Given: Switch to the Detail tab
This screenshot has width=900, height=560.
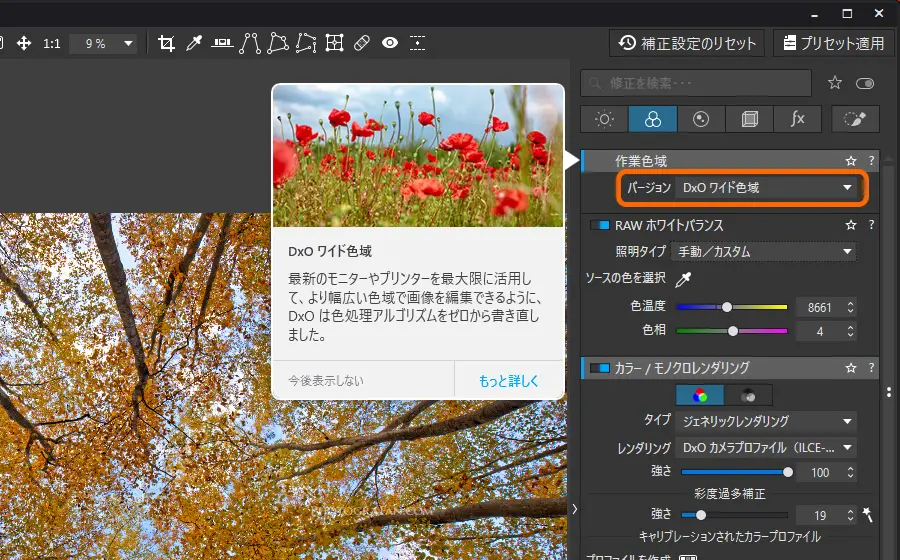Looking at the screenshot, I should pos(701,119).
